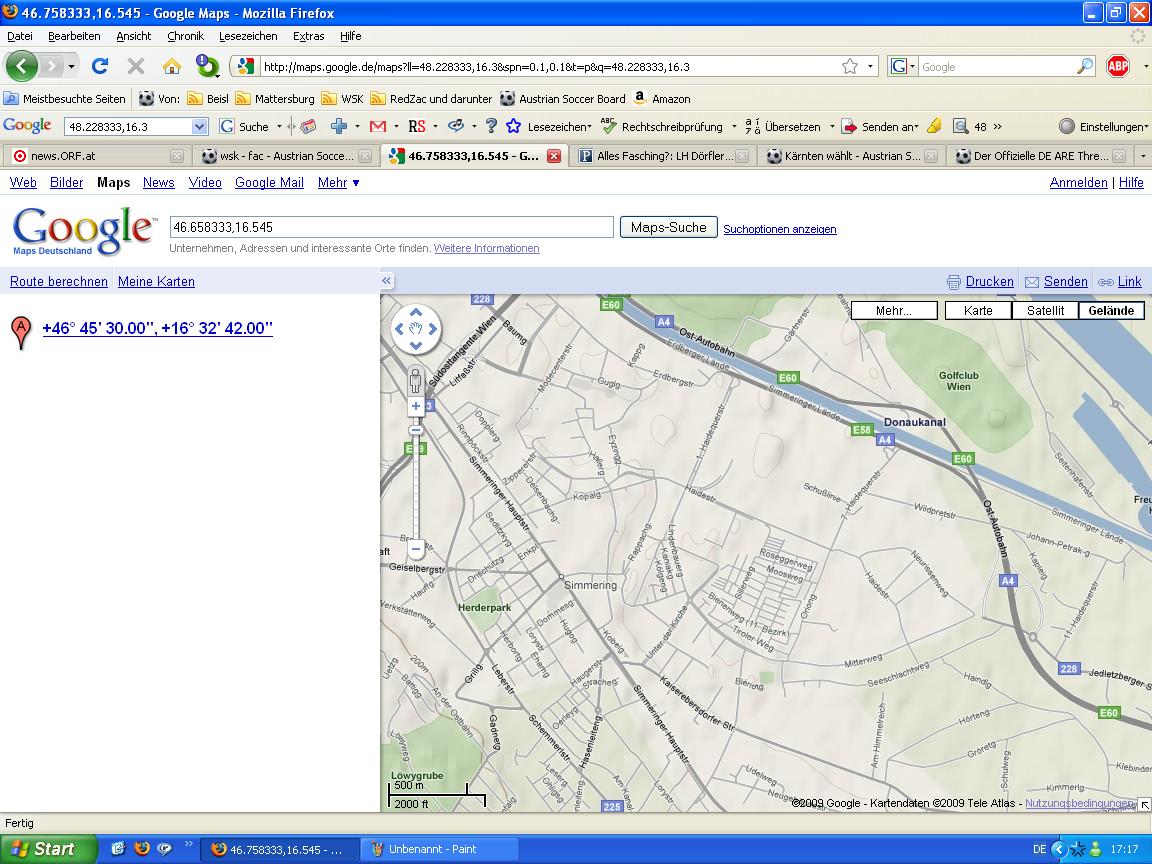
Task: Click the map zoom slider handle
Action: click(x=416, y=430)
